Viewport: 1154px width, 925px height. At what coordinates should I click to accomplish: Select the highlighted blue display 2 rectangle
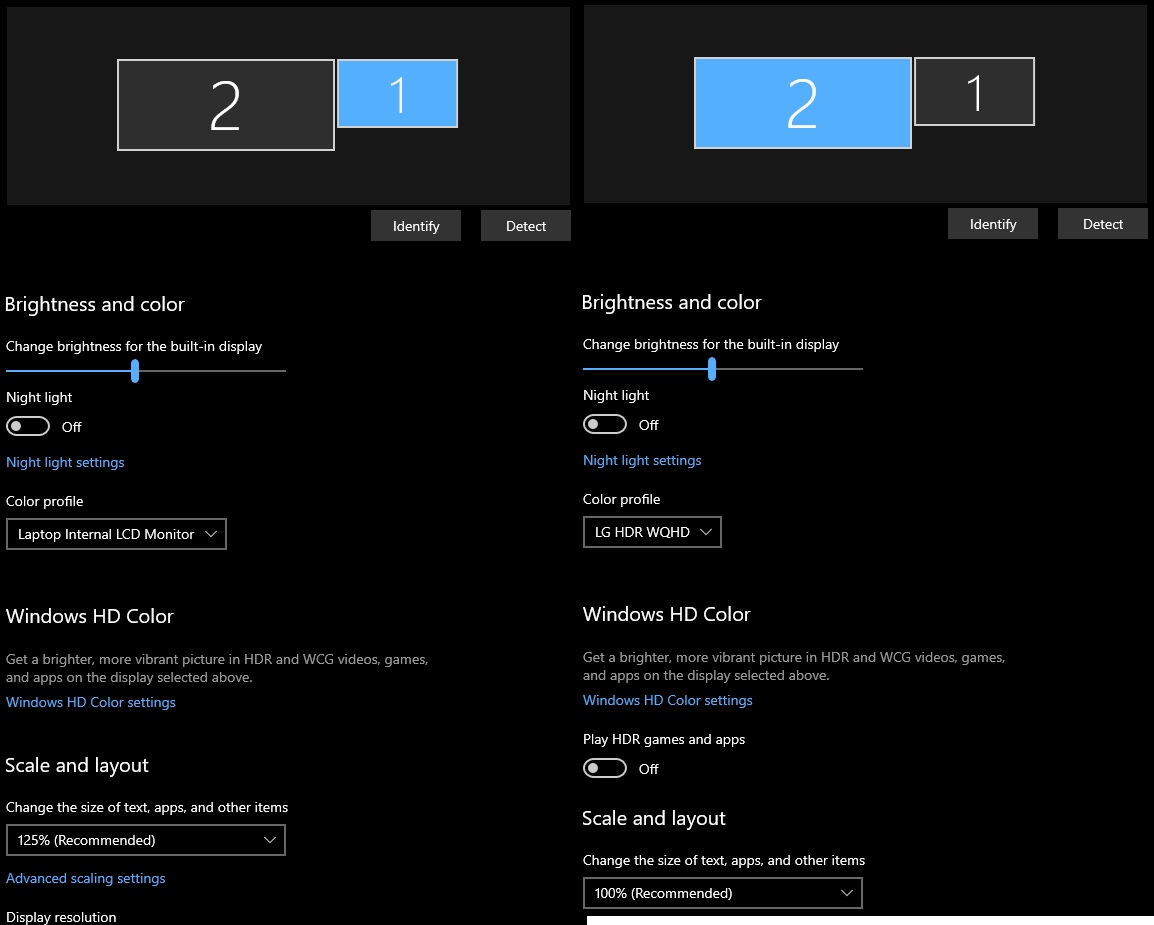pos(802,103)
